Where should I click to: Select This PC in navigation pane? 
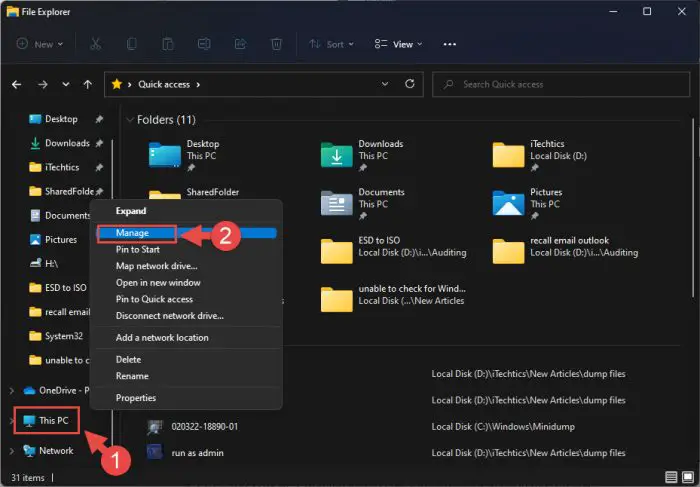pyautogui.click(x=55, y=420)
